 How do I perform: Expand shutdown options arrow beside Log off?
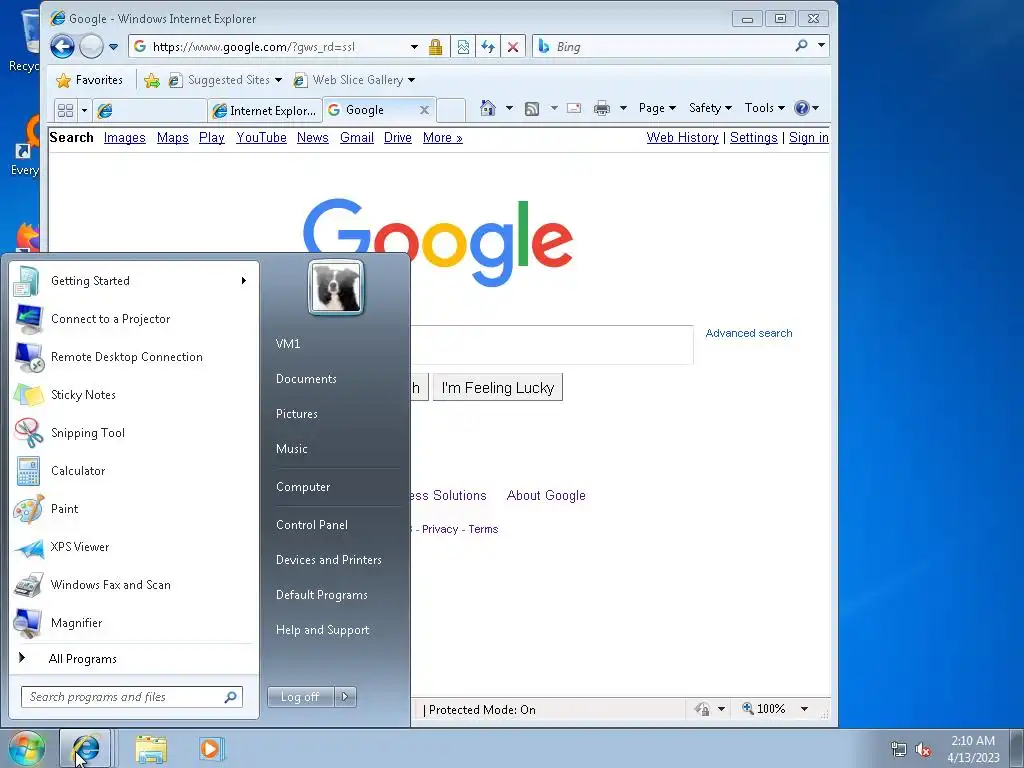click(x=345, y=697)
